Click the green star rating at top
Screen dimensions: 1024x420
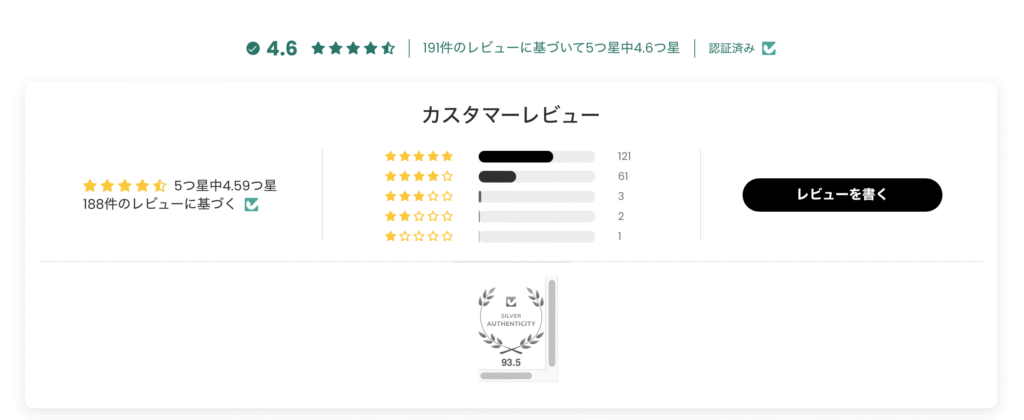(353, 48)
